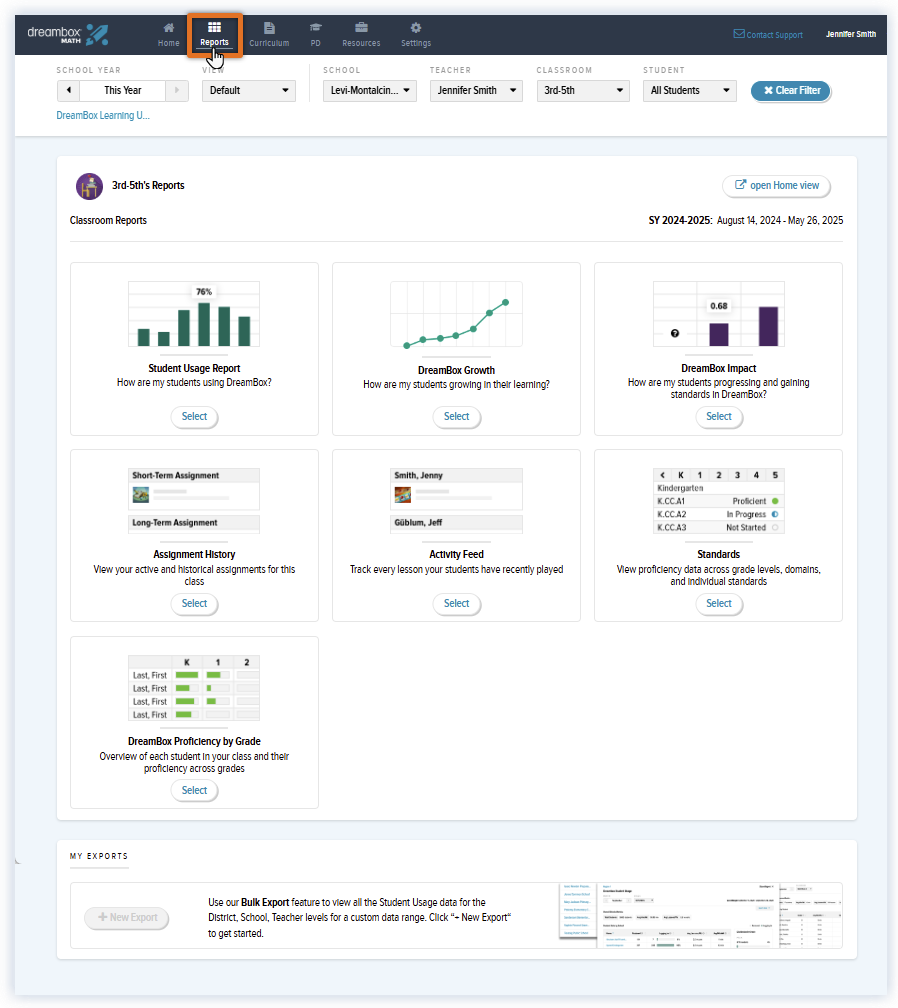Expand the Student All Students dropdown

pos(690,91)
